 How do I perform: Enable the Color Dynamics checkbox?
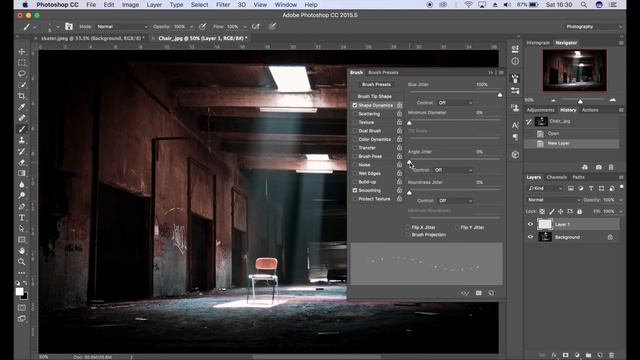[355, 140]
